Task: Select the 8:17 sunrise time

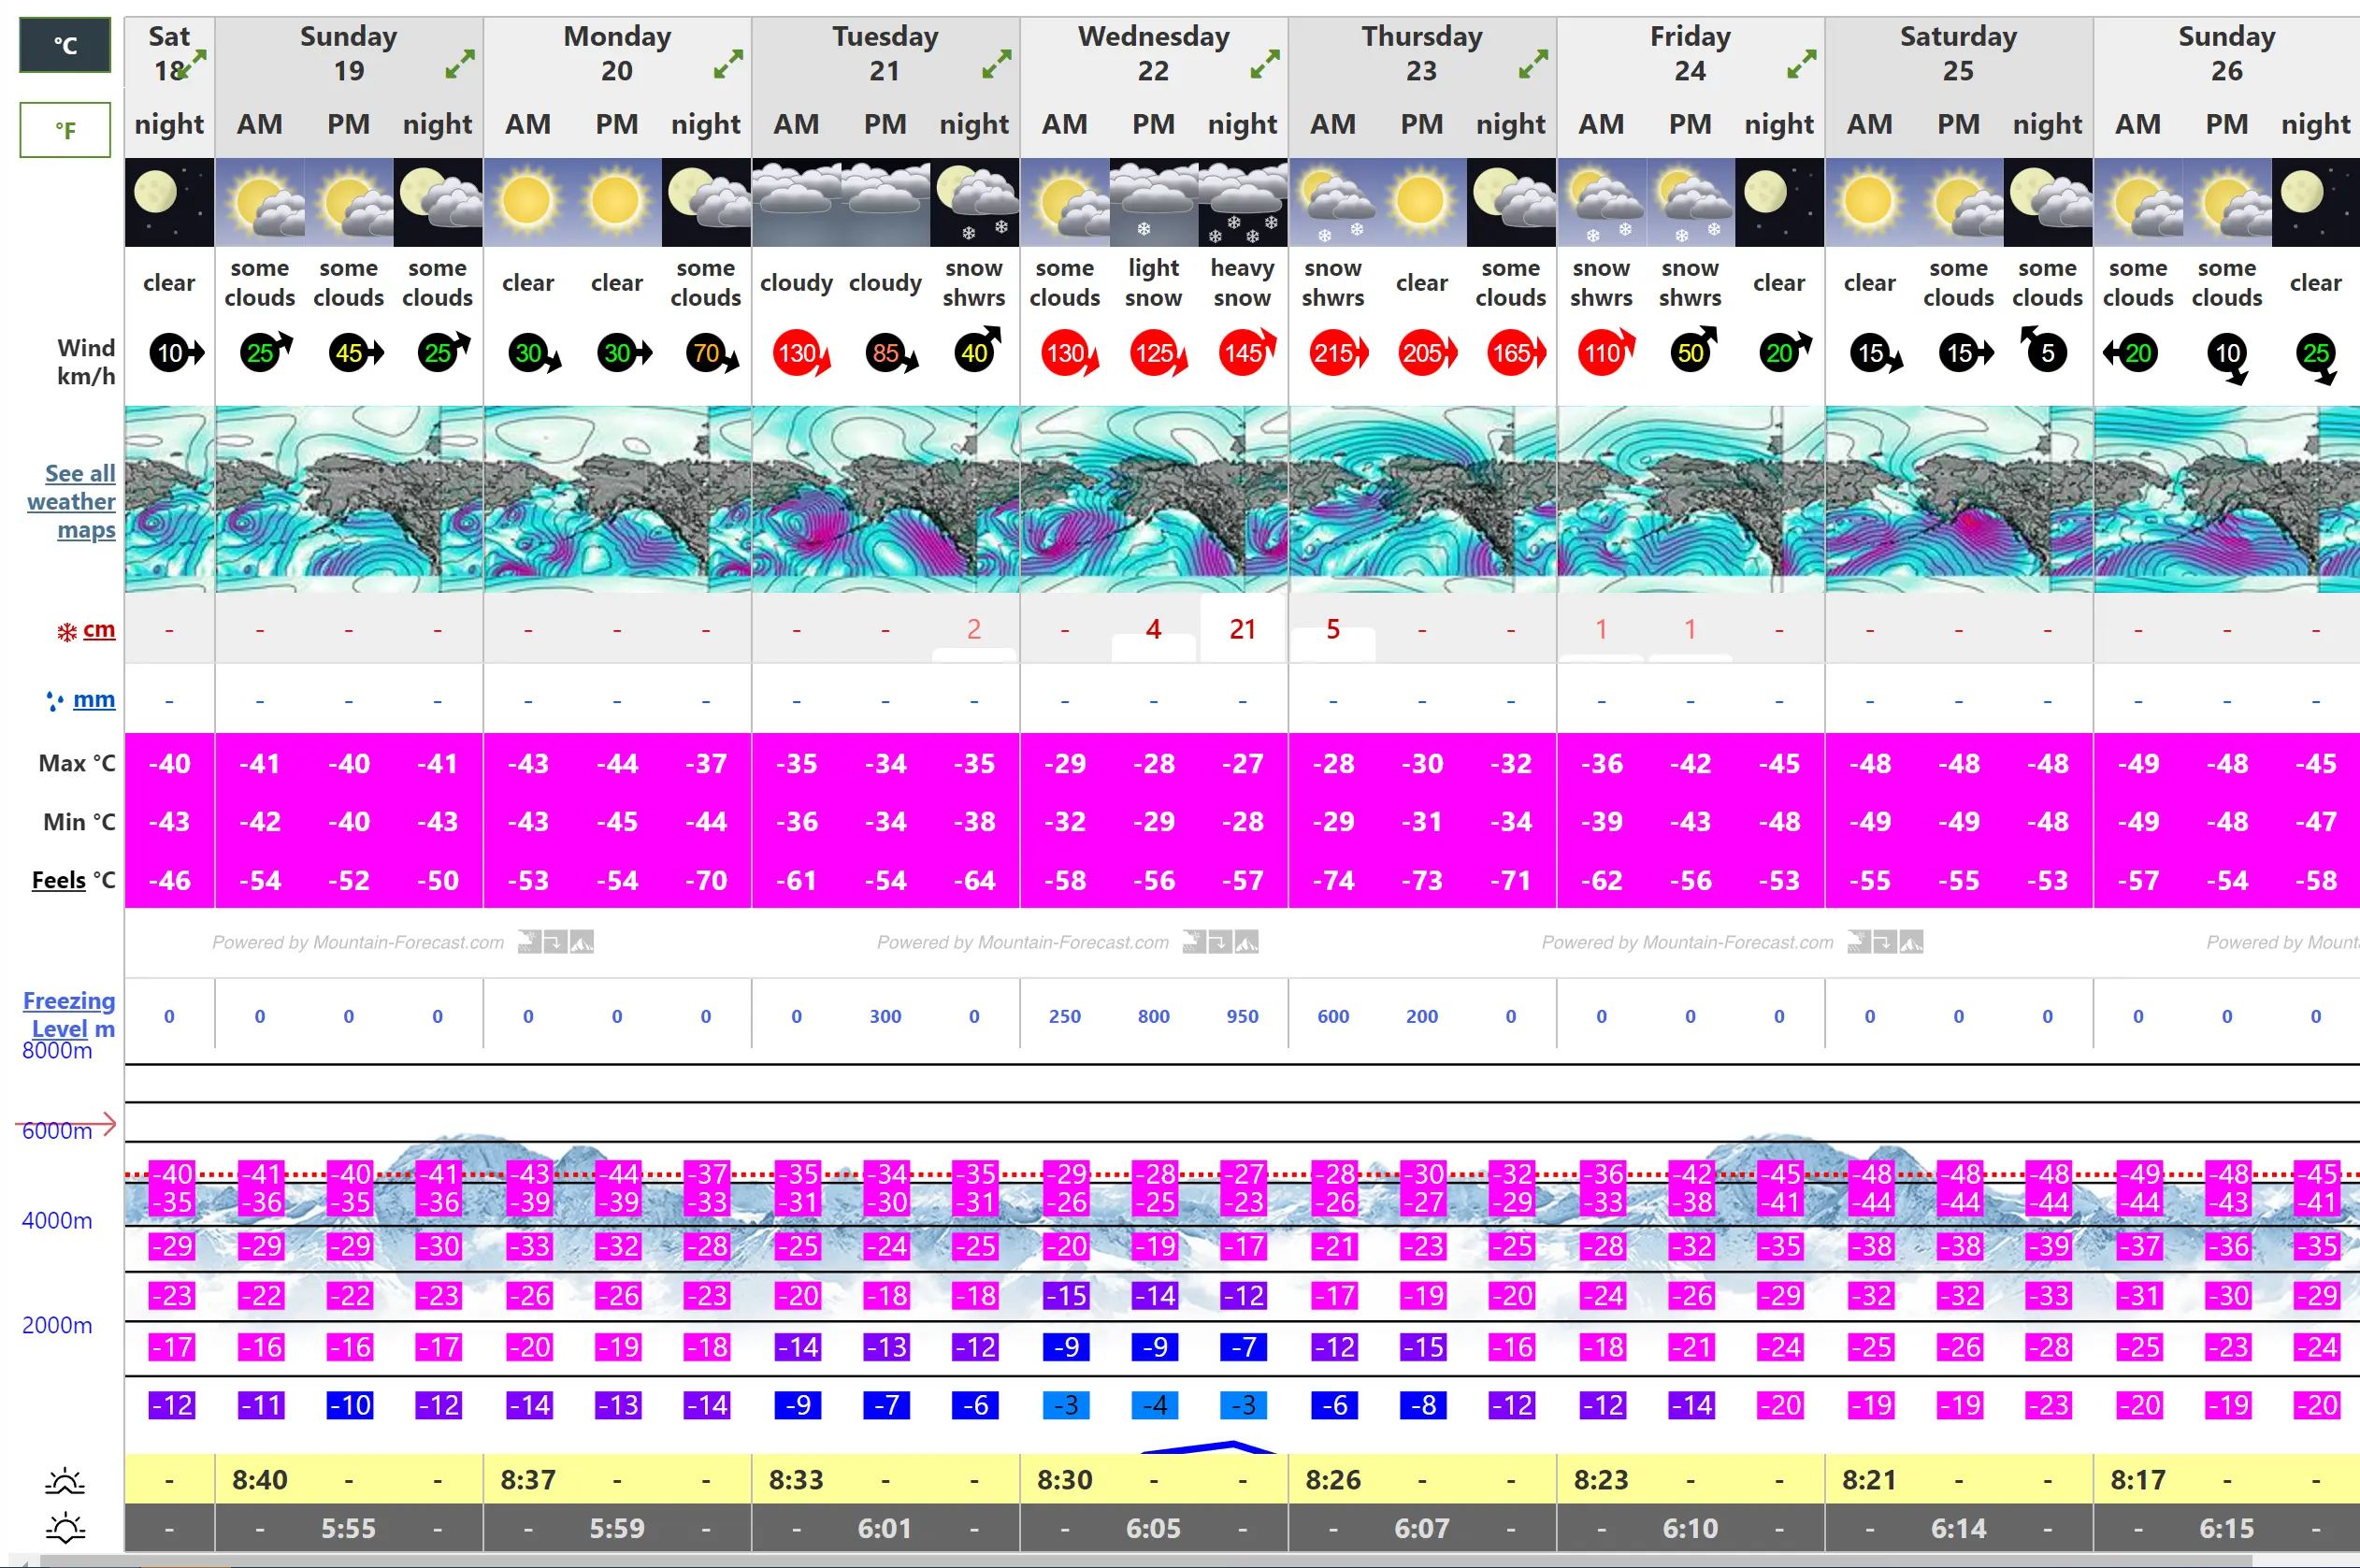Action: pos(2138,1480)
